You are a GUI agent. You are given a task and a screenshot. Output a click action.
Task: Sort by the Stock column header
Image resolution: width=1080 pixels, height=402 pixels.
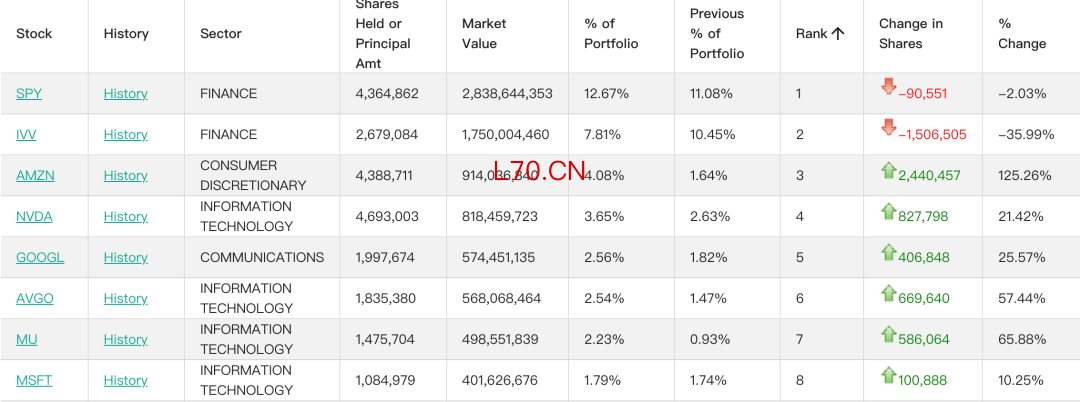click(x=34, y=34)
